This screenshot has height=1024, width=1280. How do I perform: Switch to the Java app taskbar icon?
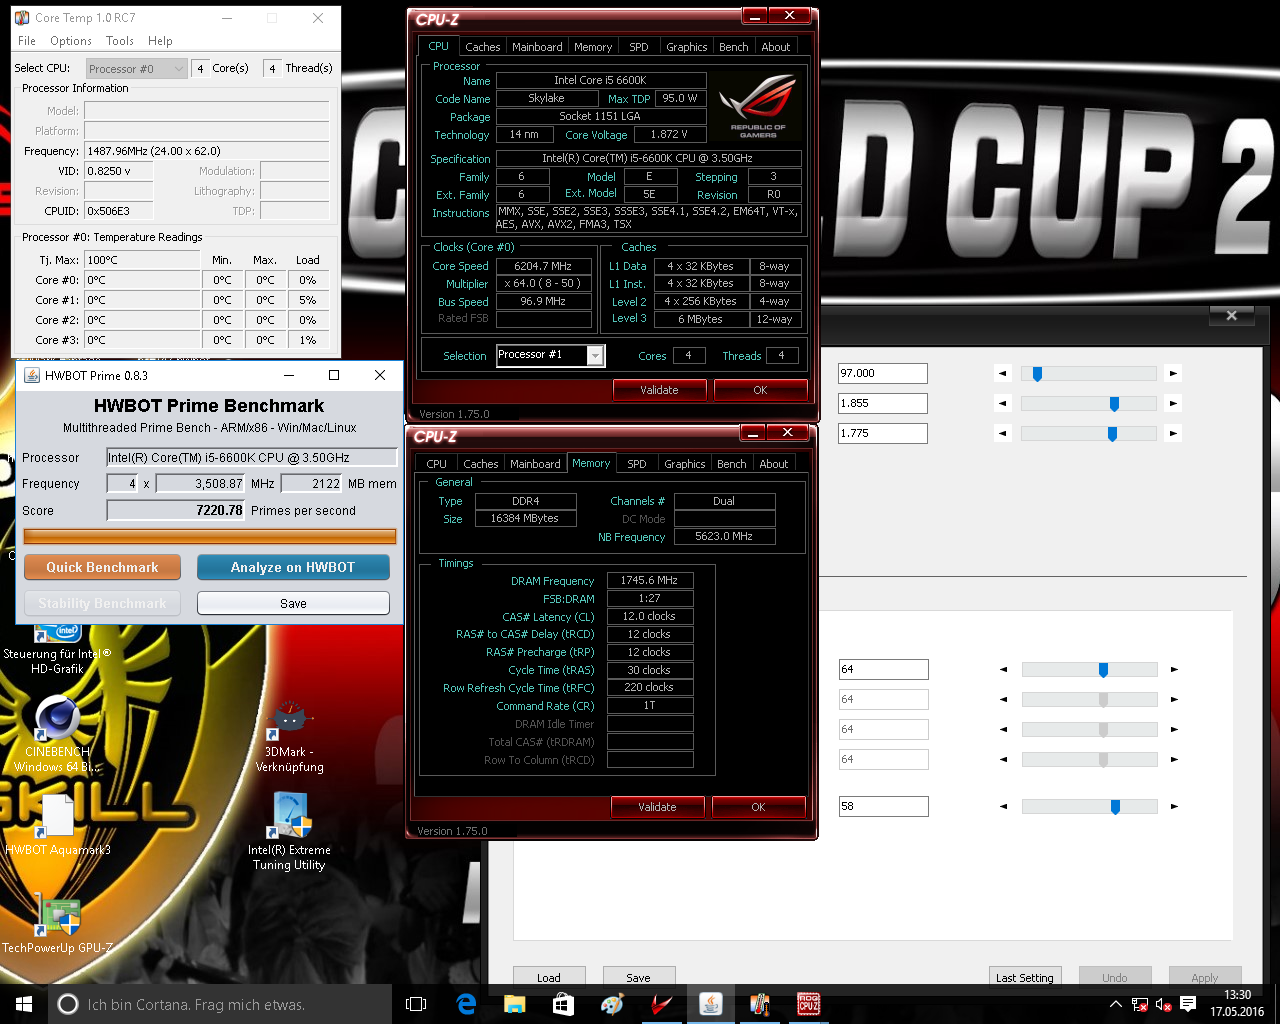click(x=710, y=1004)
